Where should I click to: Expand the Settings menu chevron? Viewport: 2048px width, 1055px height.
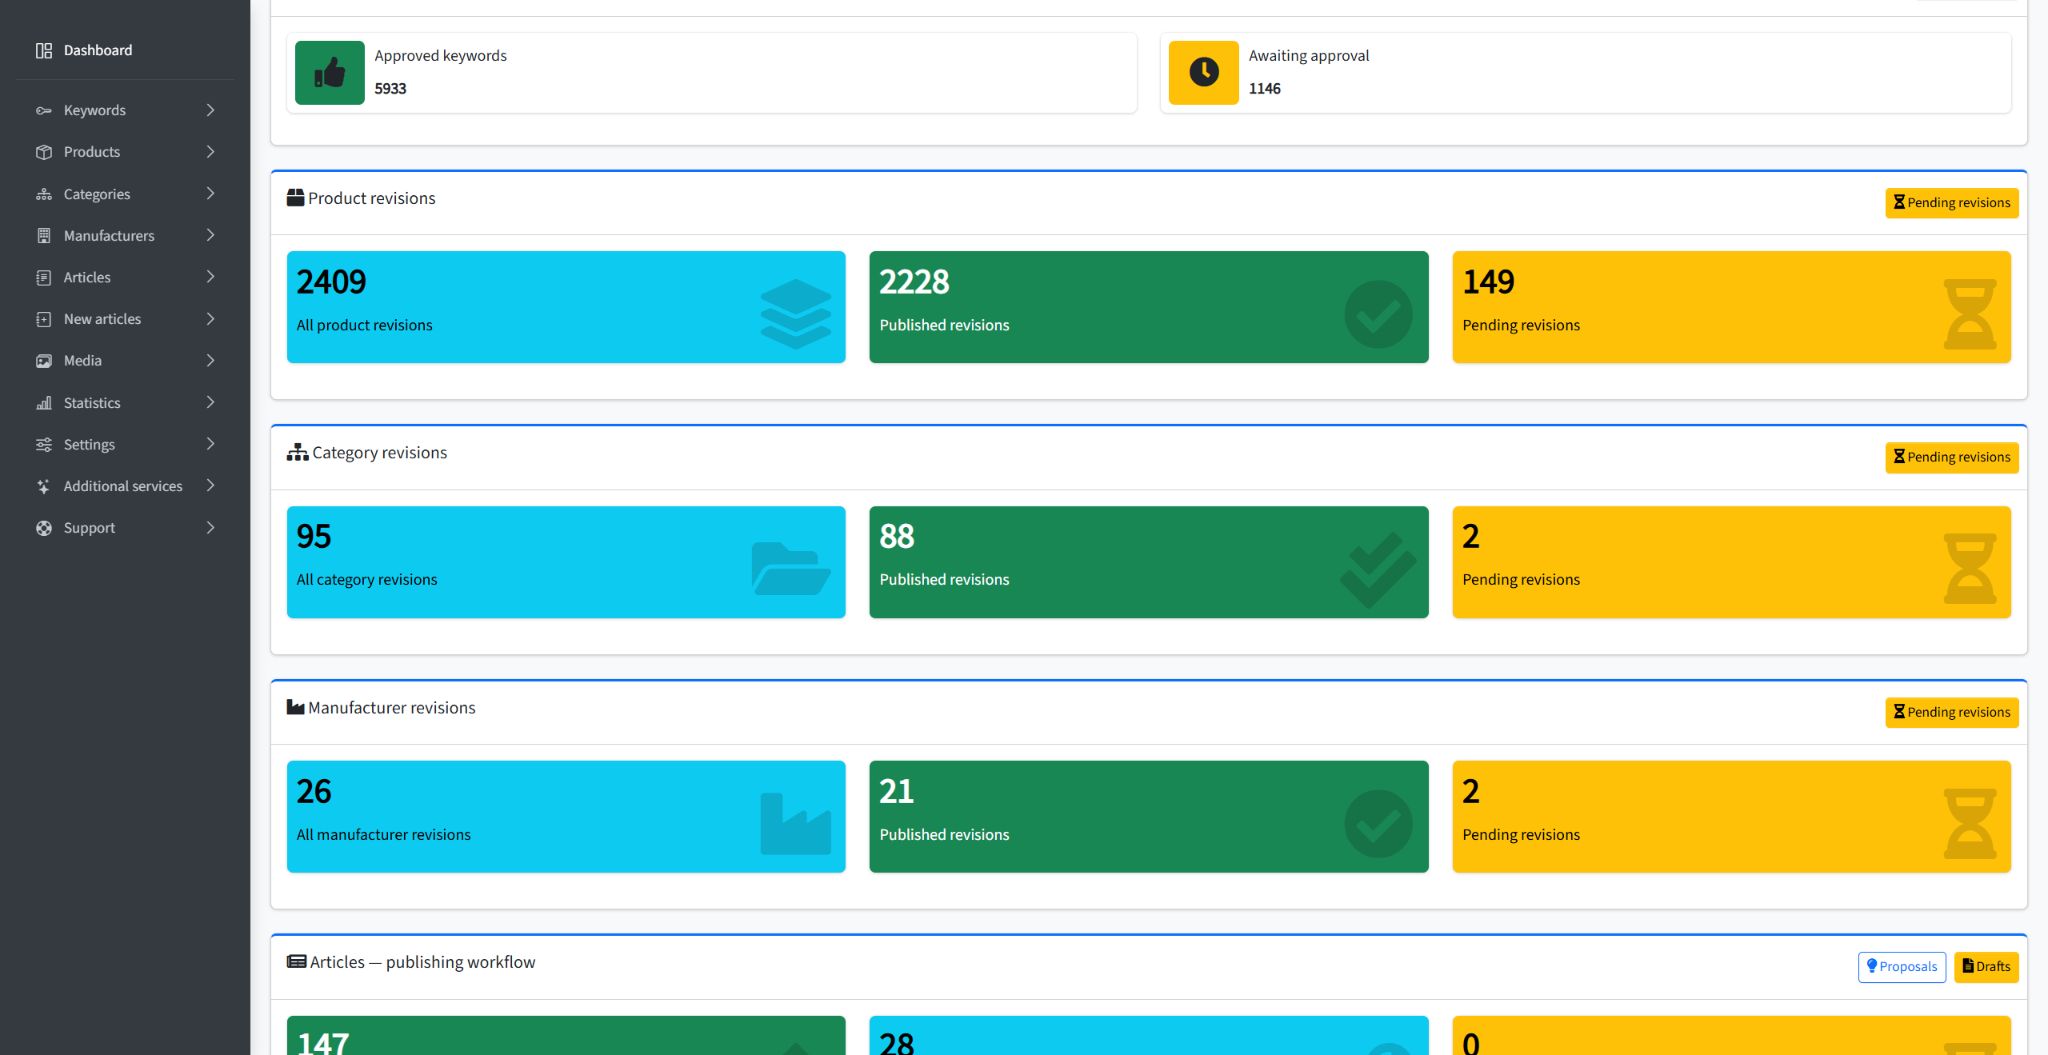210,444
